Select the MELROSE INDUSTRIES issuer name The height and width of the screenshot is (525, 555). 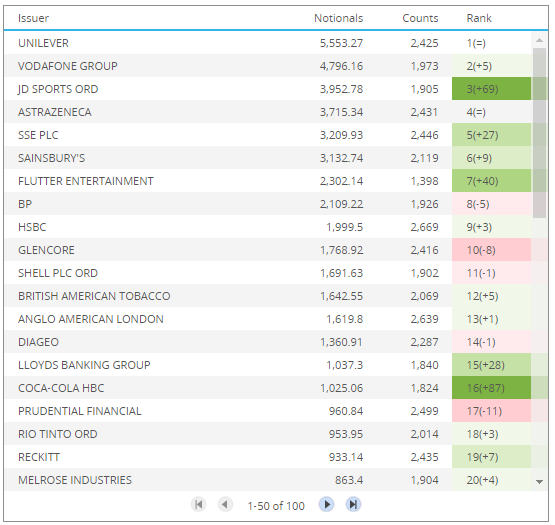click(75, 480)
